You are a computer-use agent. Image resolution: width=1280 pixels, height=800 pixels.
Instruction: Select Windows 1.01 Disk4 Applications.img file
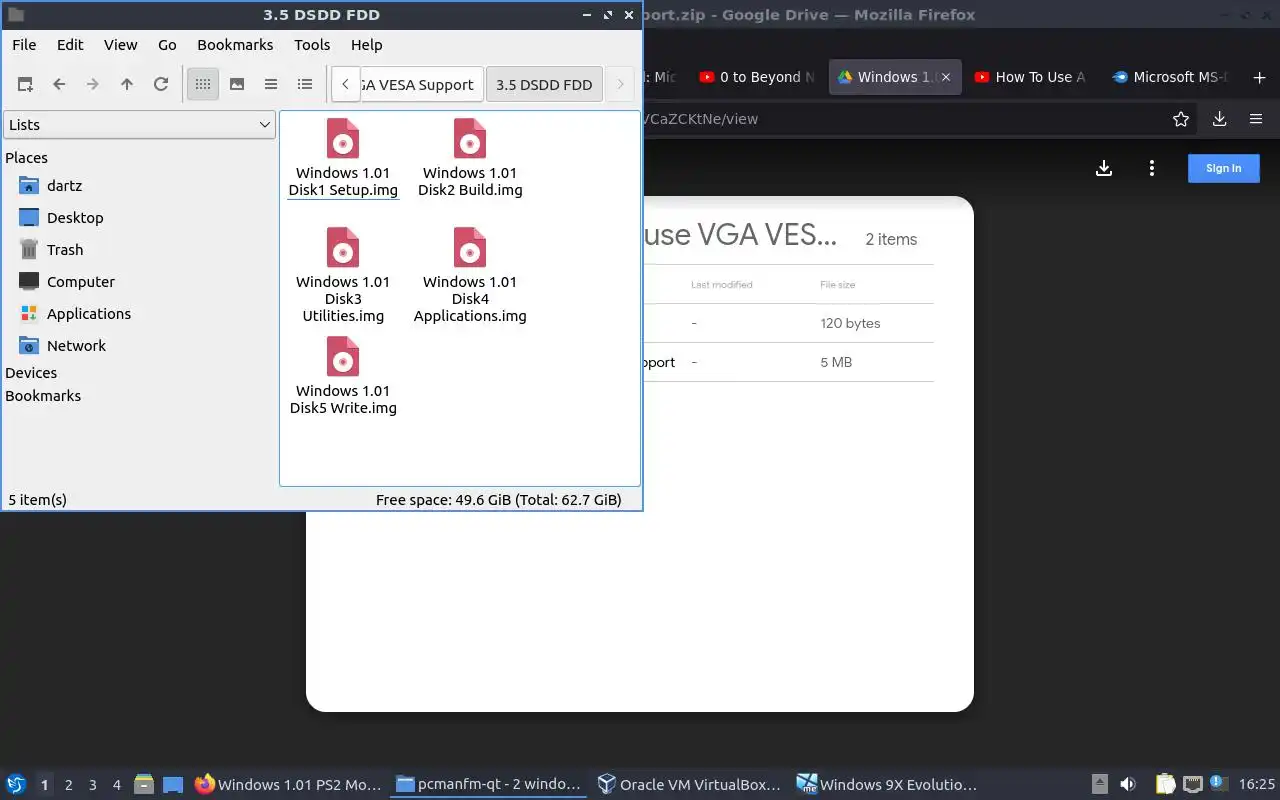470,275
